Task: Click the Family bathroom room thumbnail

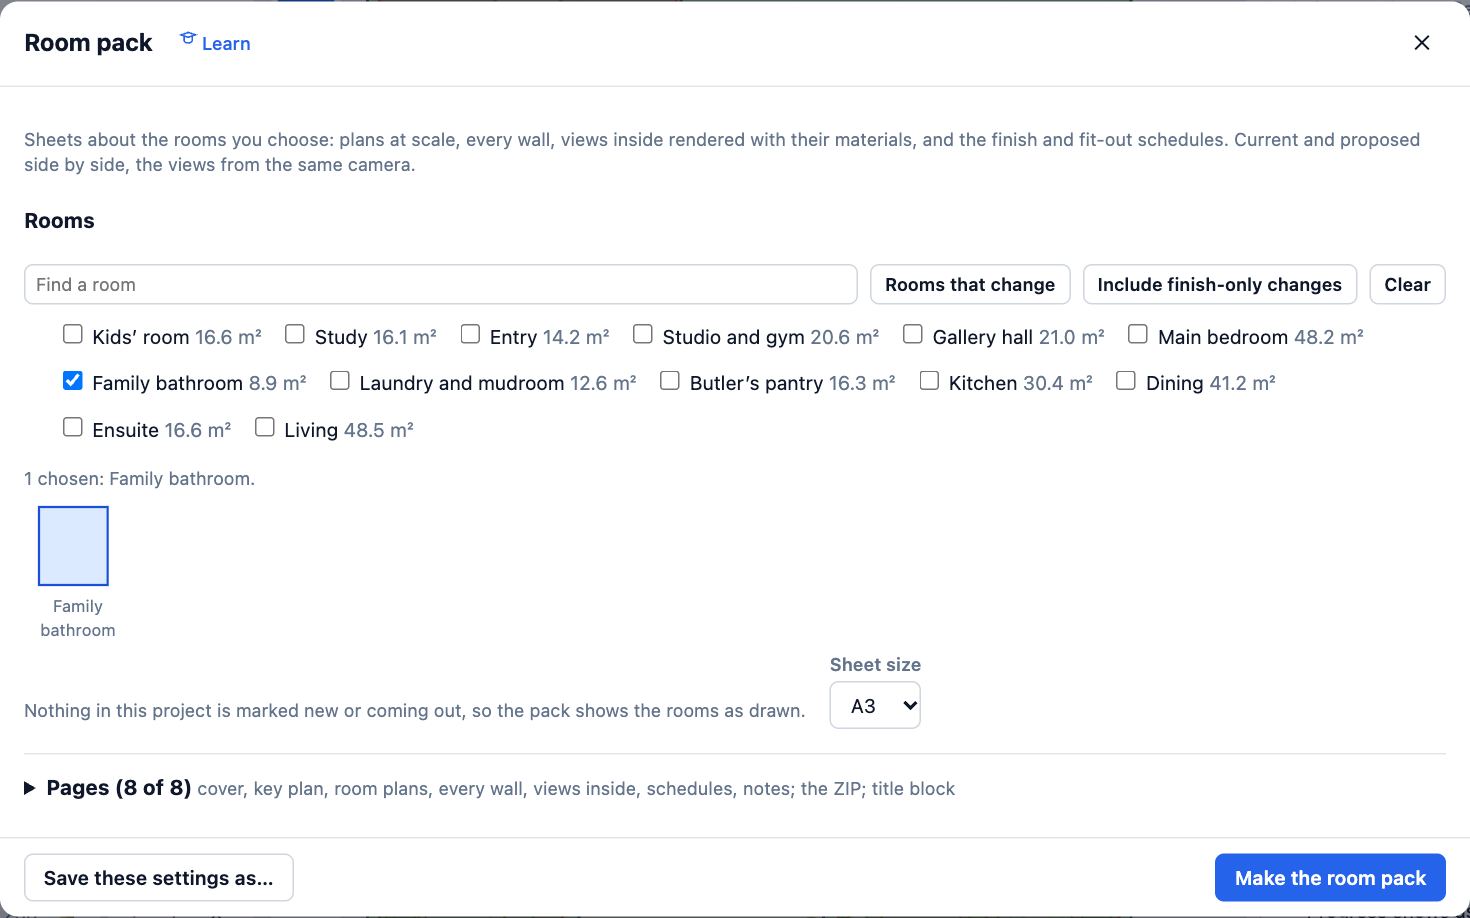Action: [73, 546]
